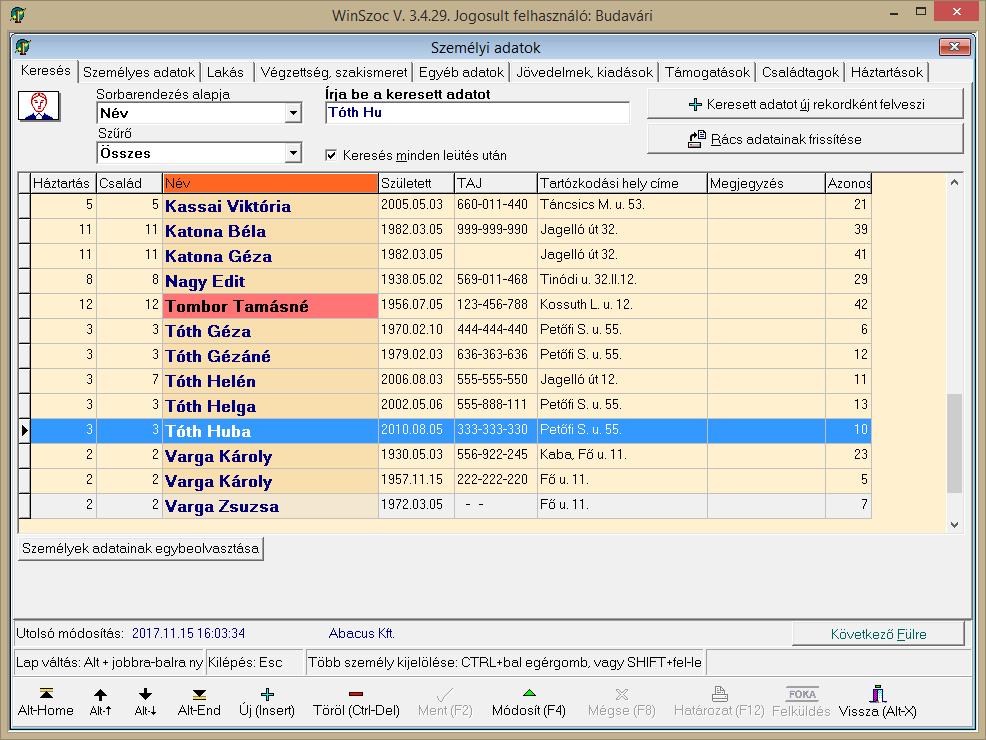
Task: Jump to first record with Alt-Home
Action: coord(45,702)
